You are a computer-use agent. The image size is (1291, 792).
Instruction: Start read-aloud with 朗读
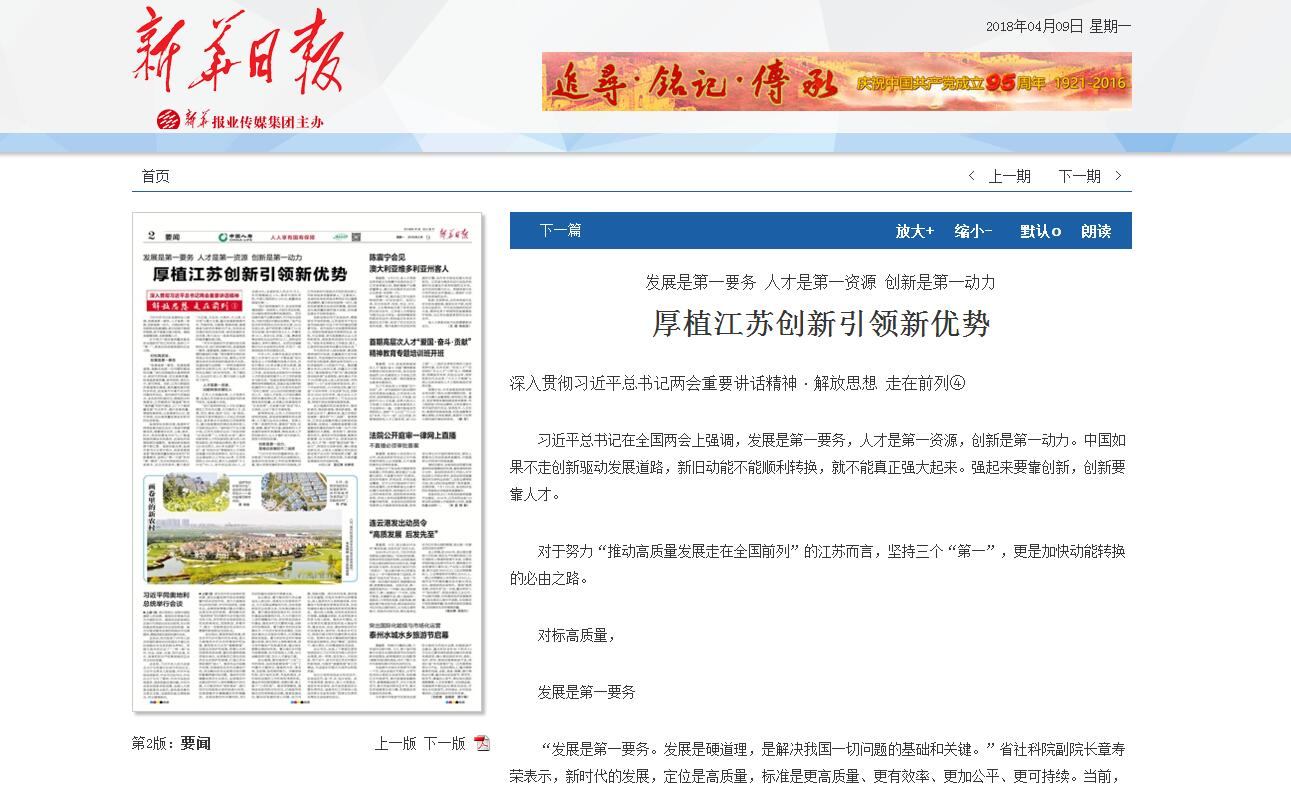1096,231
